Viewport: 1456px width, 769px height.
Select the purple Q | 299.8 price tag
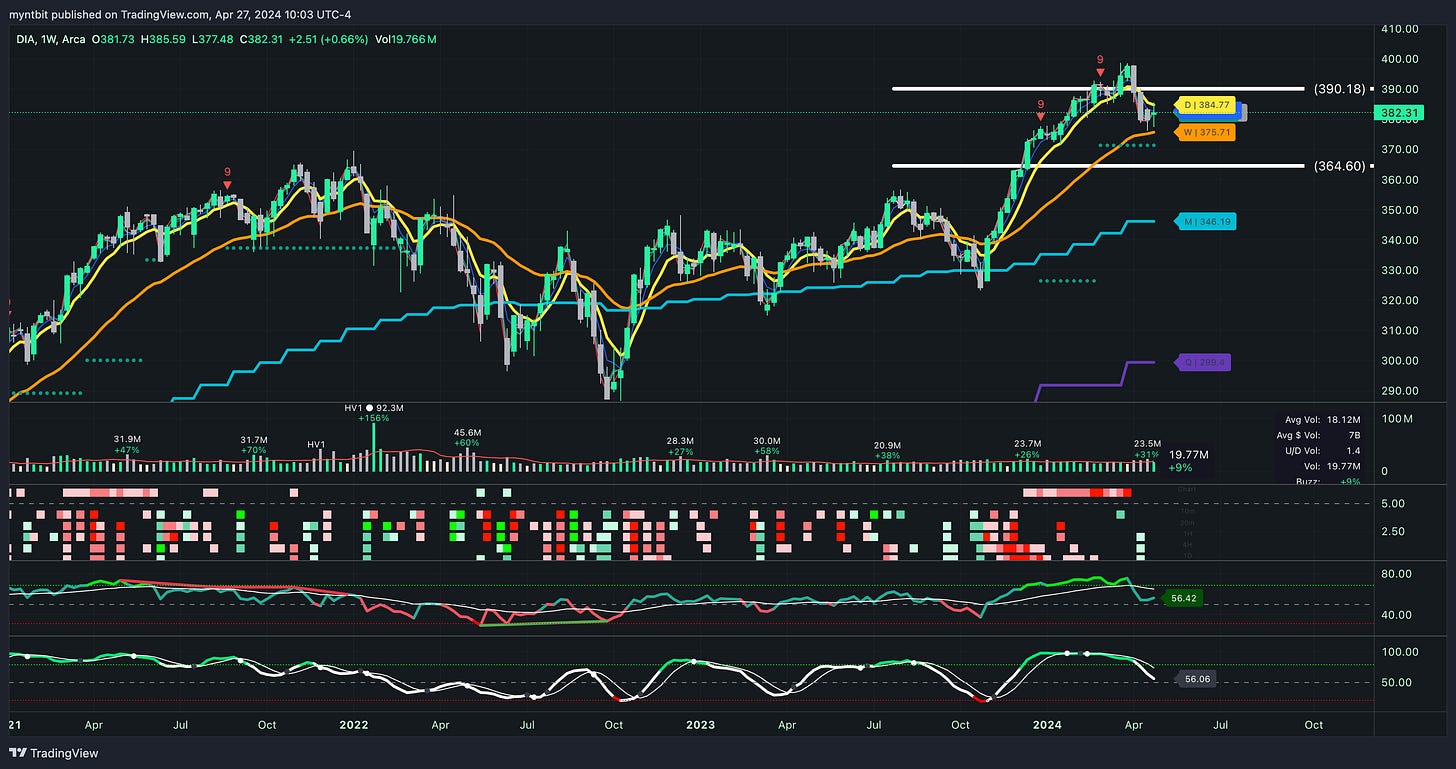coord(1202,364)
